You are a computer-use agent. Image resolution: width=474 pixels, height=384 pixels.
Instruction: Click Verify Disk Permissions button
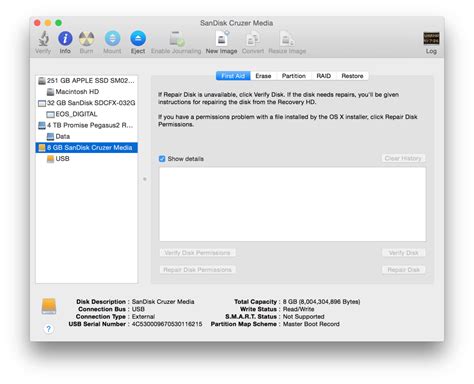(x=197, y=253)
